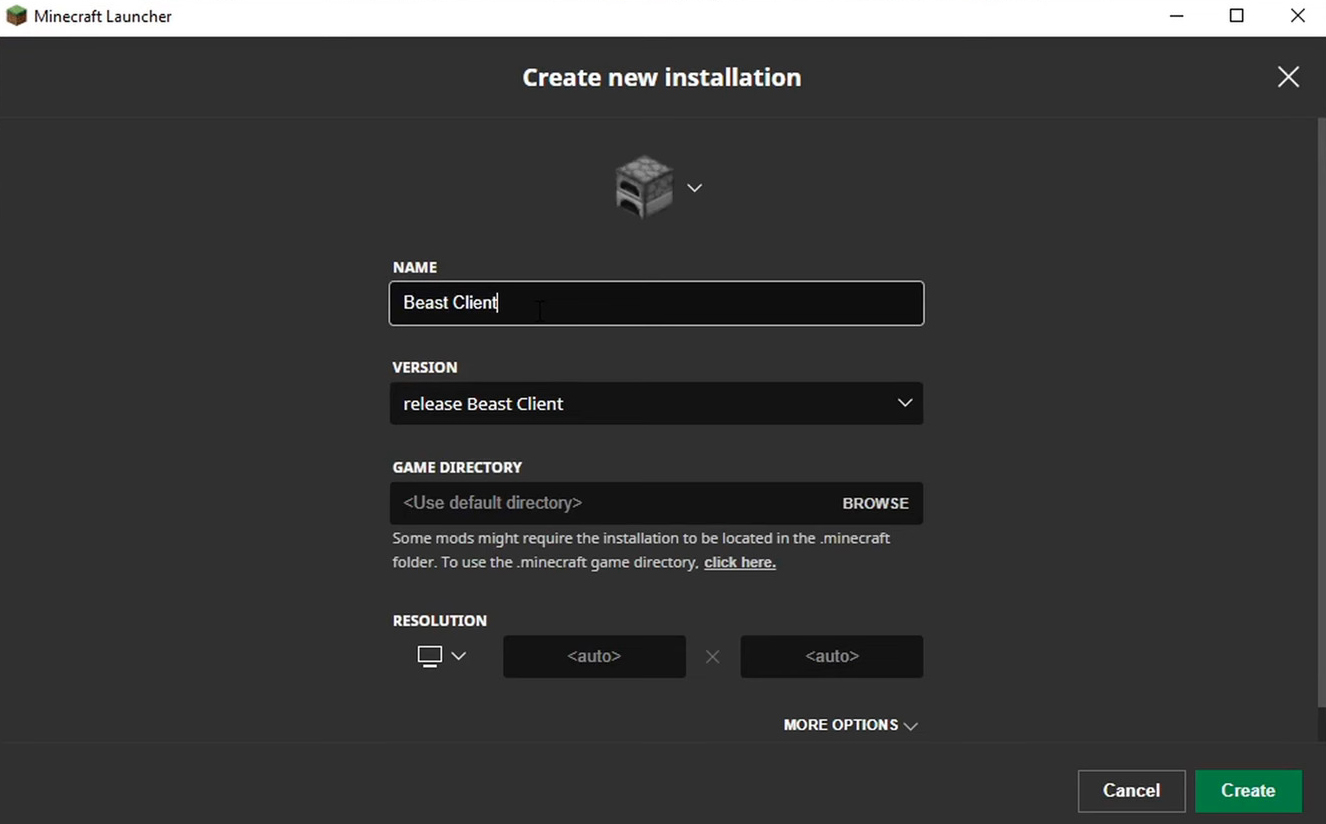Follow the 'click here.' link

[740, 562]
